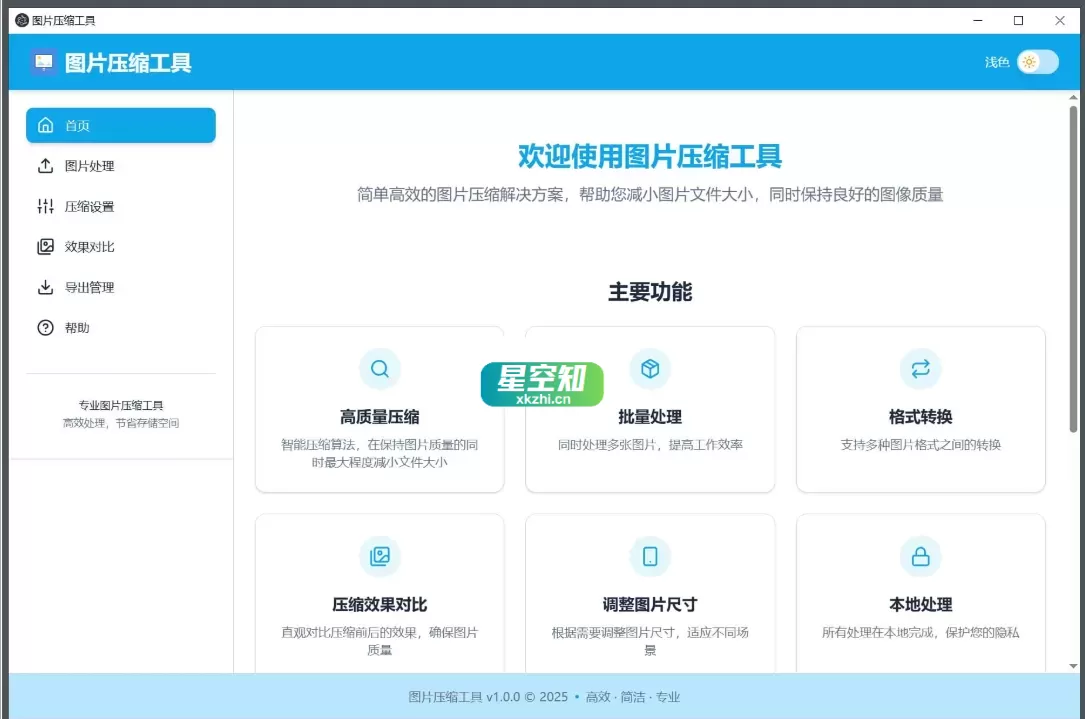This screenshot has width=1085, height=719.
Task: Click the image-compare icon beside 效果对比
Action: [44, 246]
